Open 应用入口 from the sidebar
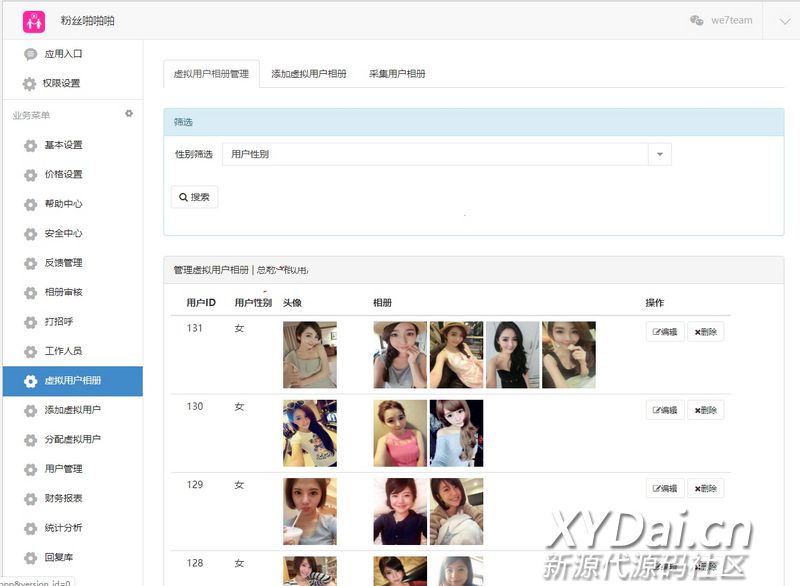The height and width of the screenshot is (586, 800). [x=63, y=54]
